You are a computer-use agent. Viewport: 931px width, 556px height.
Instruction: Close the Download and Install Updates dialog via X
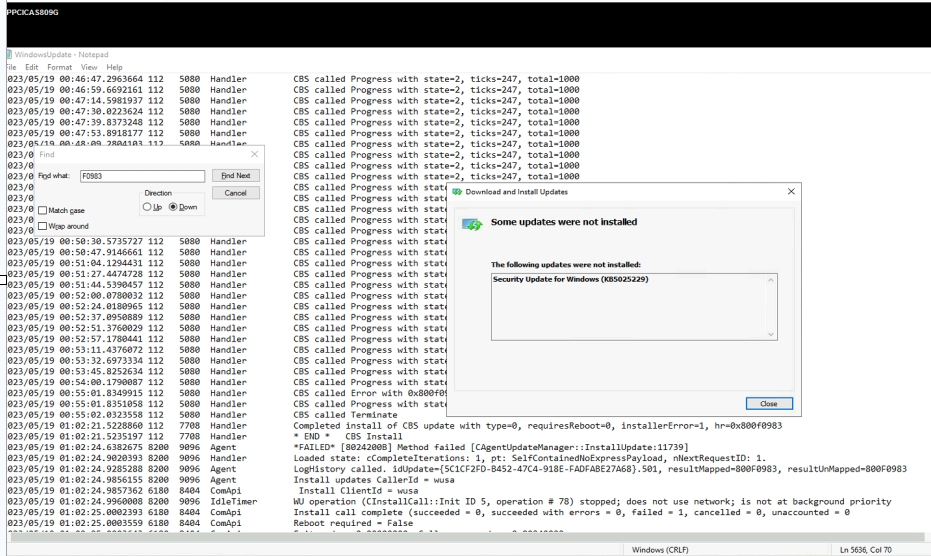click(791, 191)
